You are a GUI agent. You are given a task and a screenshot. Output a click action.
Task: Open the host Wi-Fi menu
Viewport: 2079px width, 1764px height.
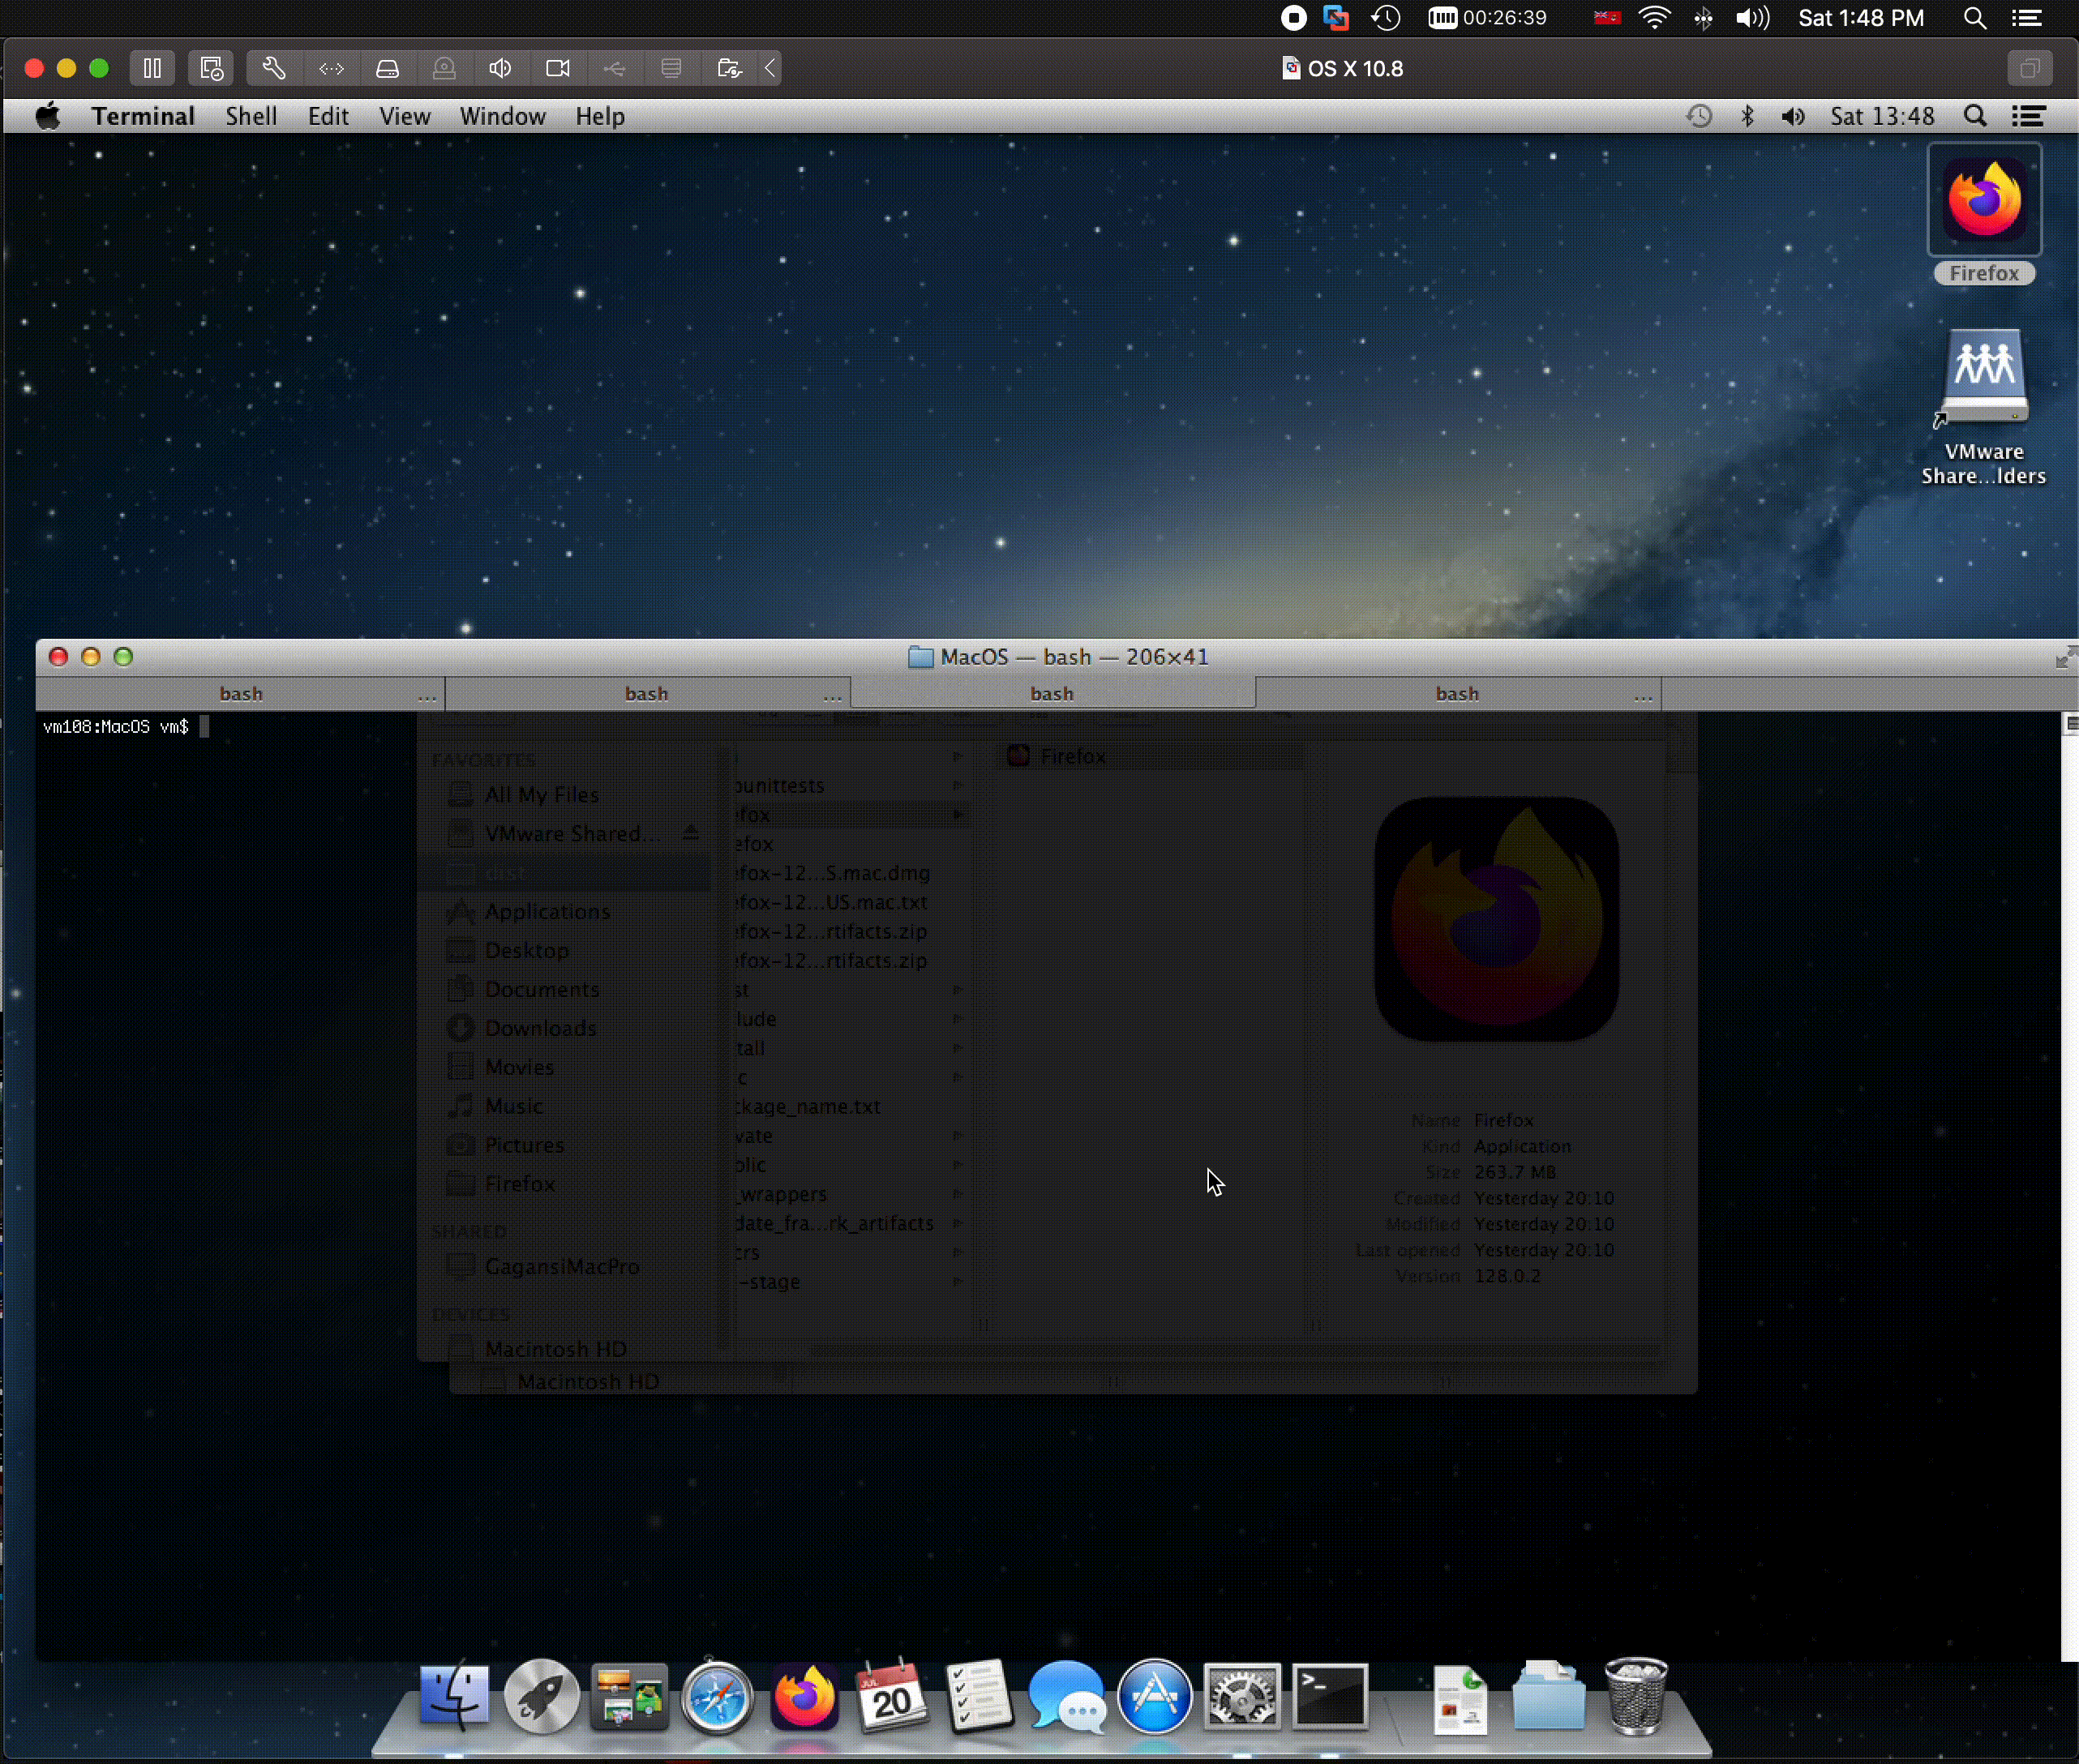pos(1654,18)
